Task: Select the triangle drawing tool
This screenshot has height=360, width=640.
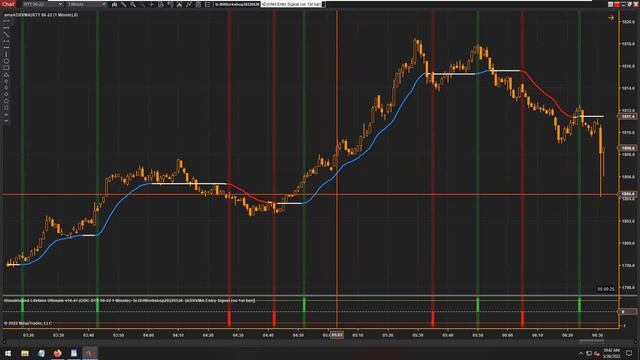Action: coord(6,74)
